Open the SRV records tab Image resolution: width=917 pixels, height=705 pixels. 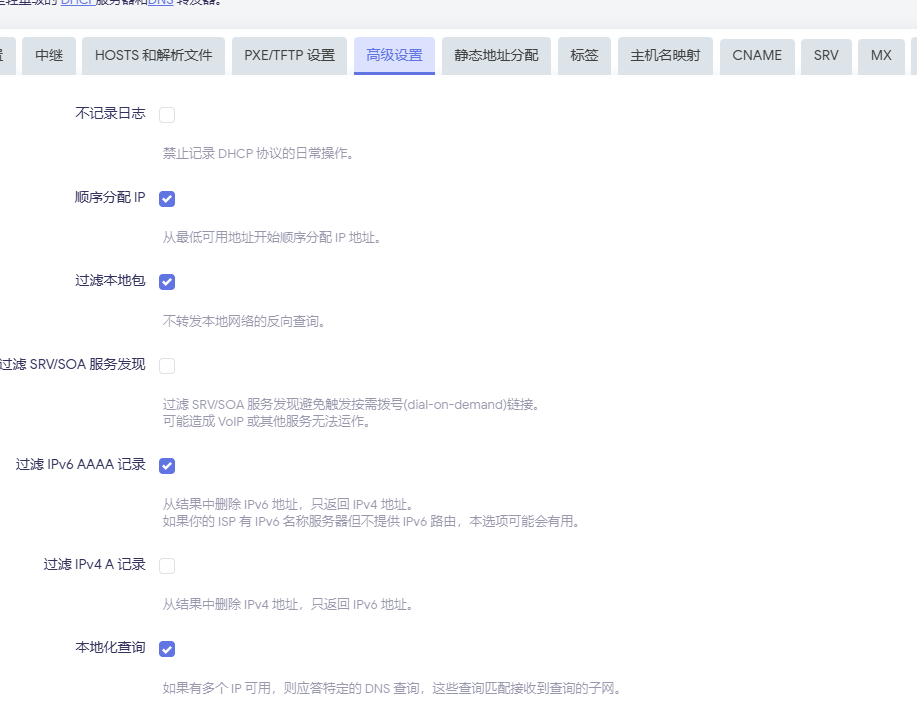click(x=826, y=56)
